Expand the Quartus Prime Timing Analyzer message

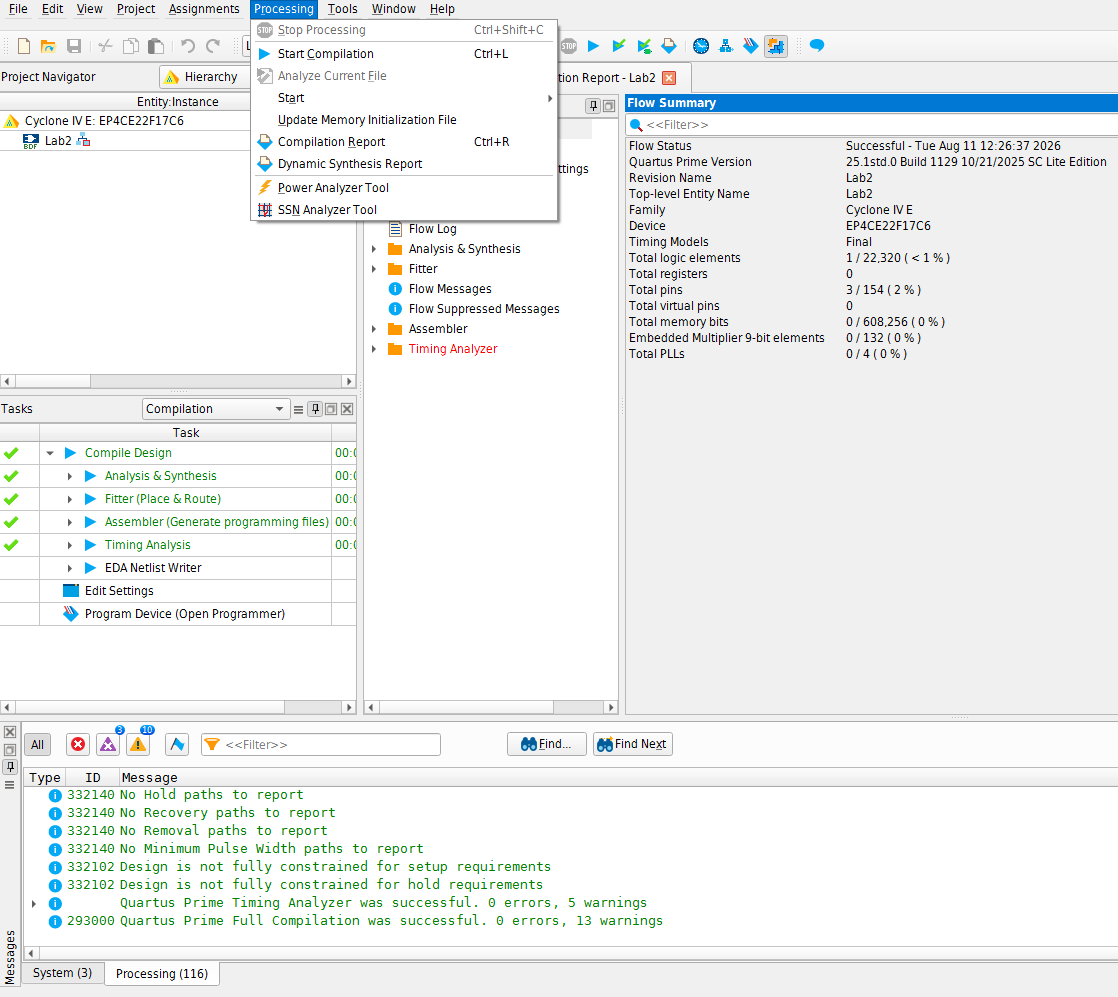point(34,903)
